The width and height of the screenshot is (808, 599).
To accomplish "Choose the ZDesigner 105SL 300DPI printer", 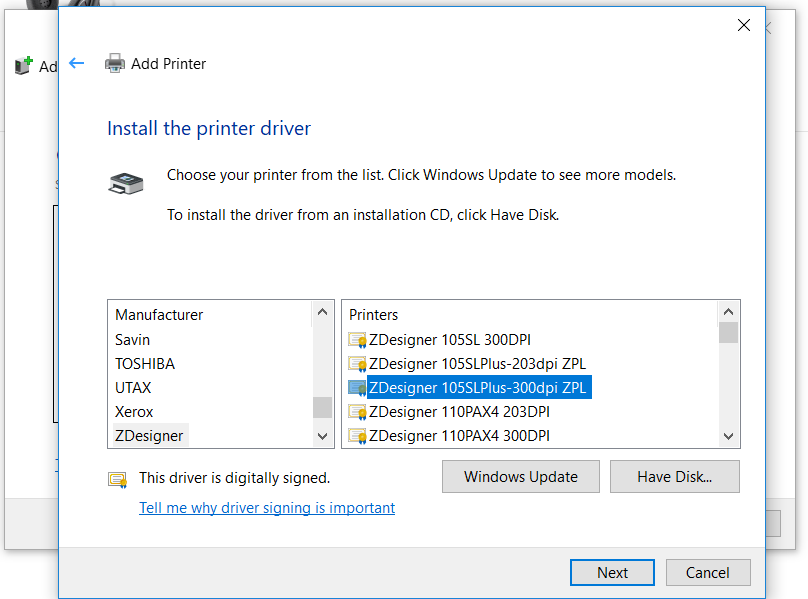I will (x=440, y=340).
